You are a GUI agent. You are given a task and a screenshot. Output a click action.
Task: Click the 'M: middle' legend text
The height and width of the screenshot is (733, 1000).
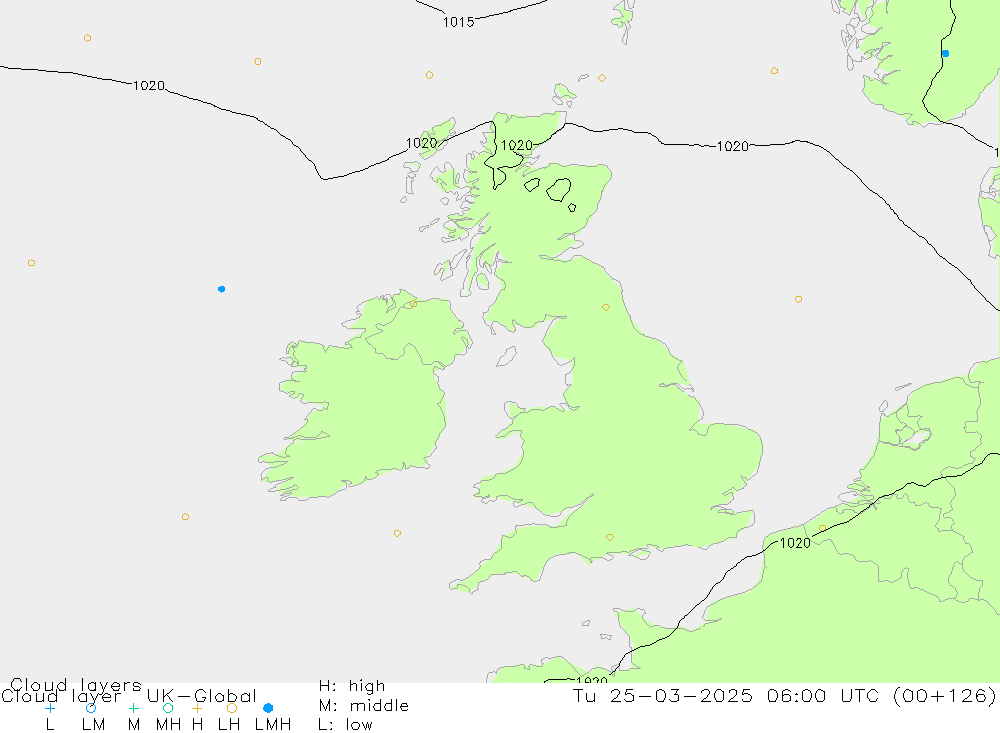tap(364, 706)
